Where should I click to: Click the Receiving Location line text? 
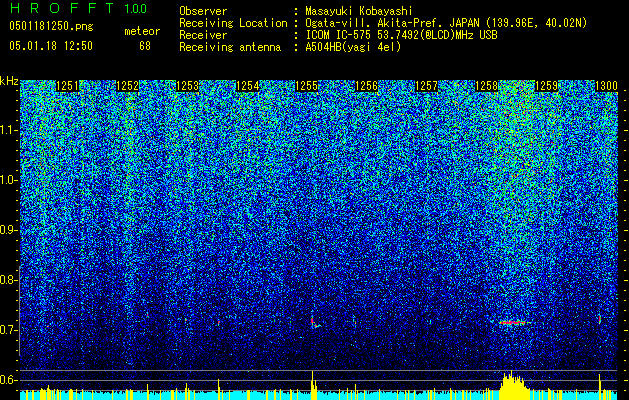(x=446, y=23)
